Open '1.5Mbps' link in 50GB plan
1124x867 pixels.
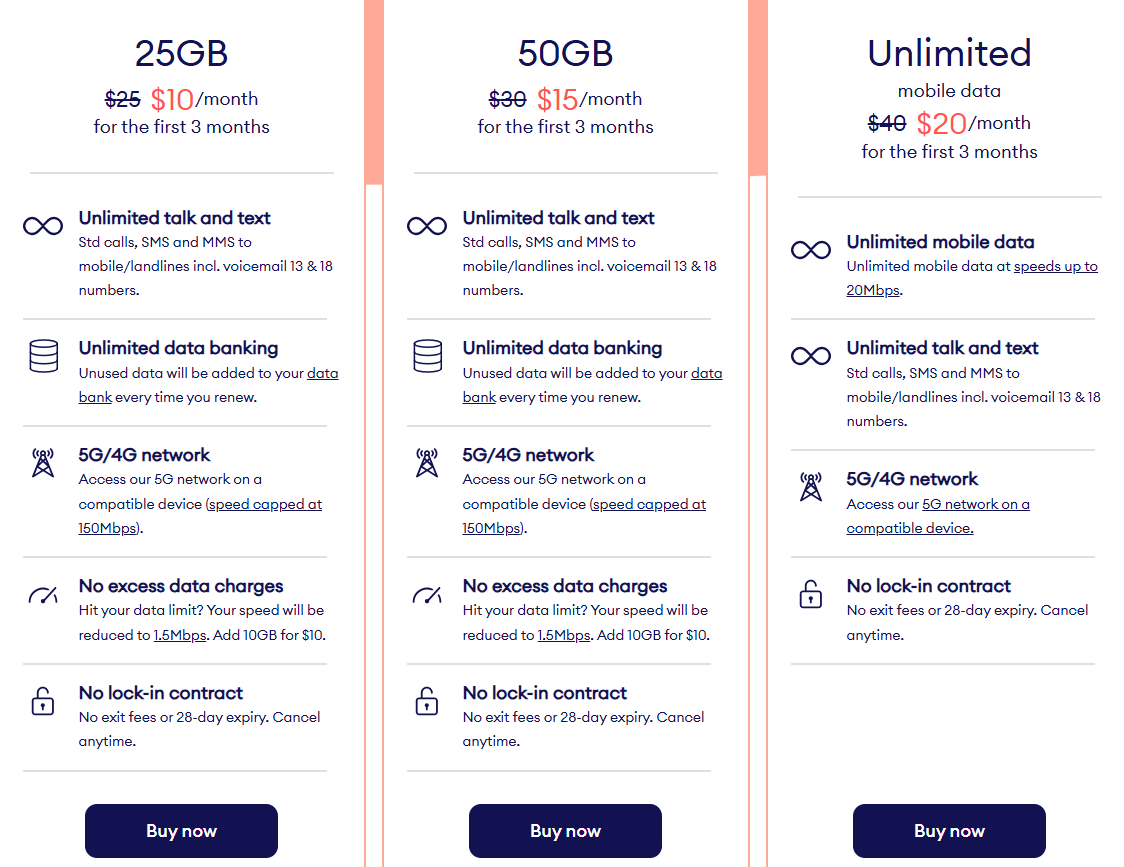point(564,635)
